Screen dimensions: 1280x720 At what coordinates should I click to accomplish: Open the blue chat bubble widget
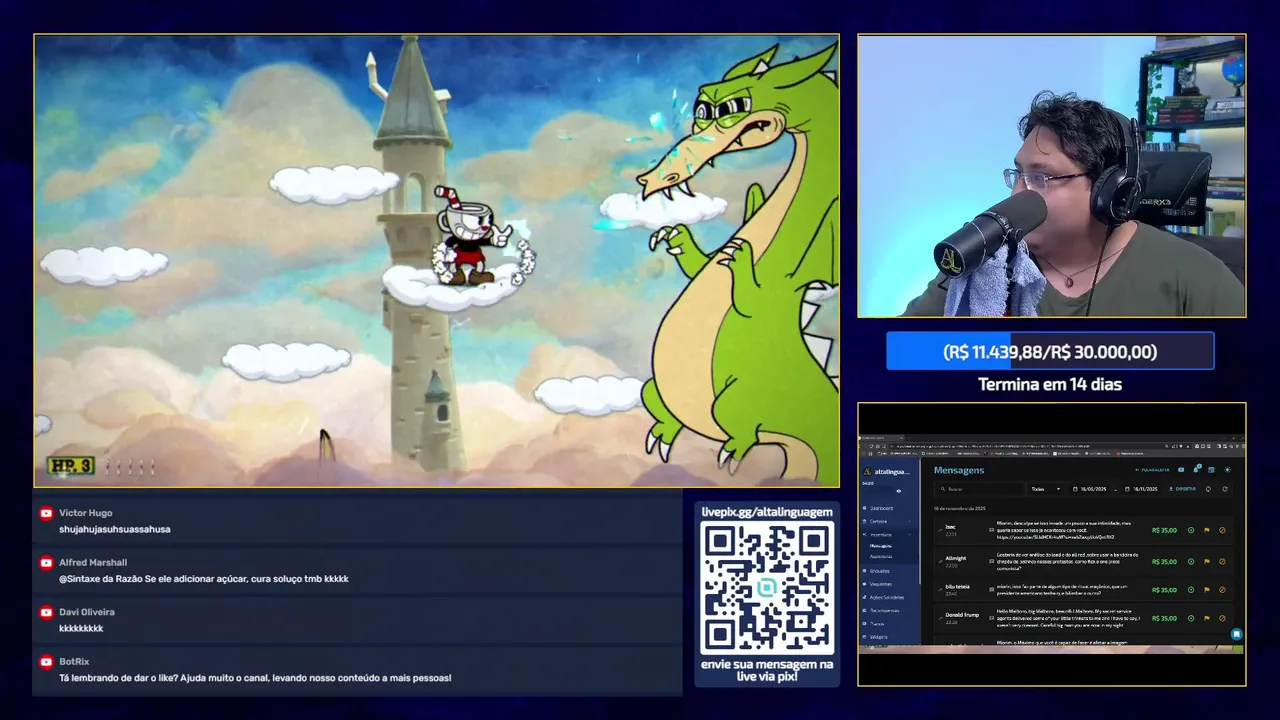[1237, 634]
